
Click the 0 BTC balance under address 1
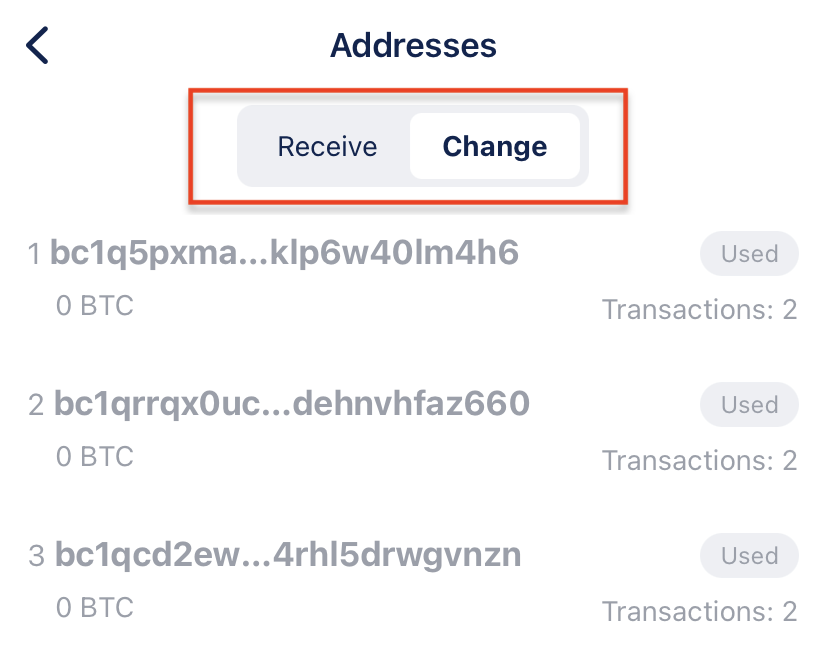coord(95,306)
